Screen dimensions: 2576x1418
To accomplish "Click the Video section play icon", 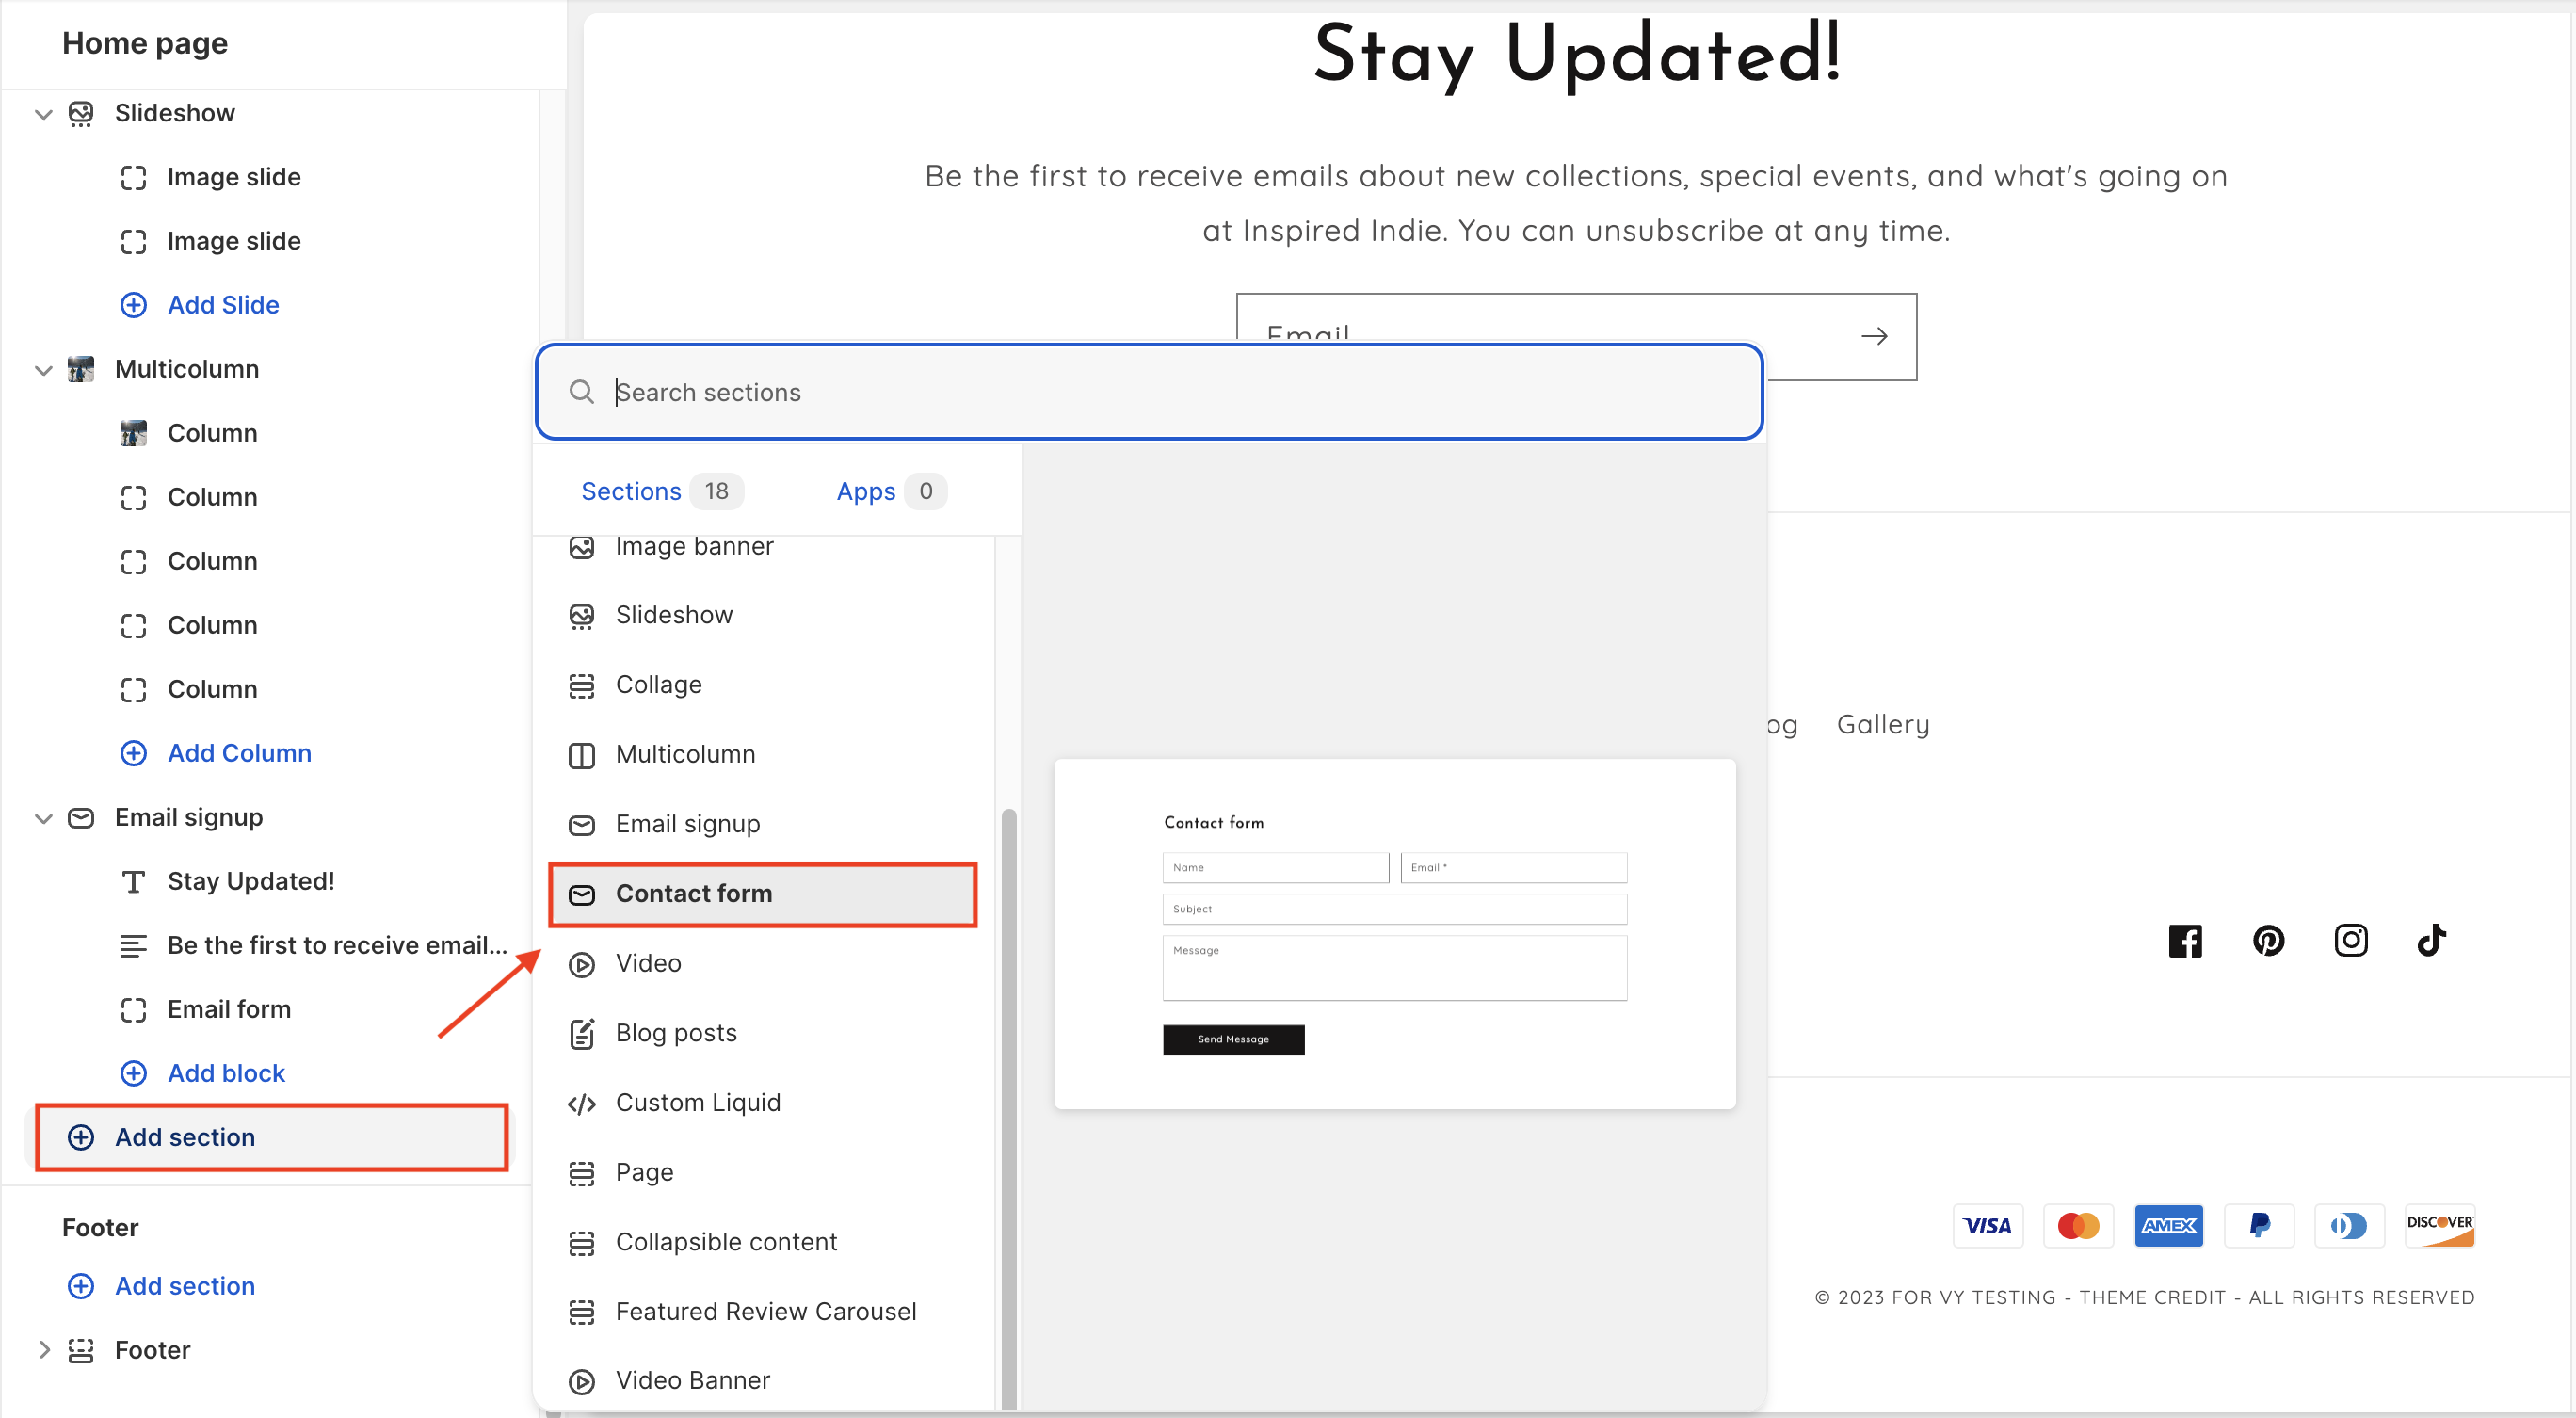I will click(x=581, y=964).
